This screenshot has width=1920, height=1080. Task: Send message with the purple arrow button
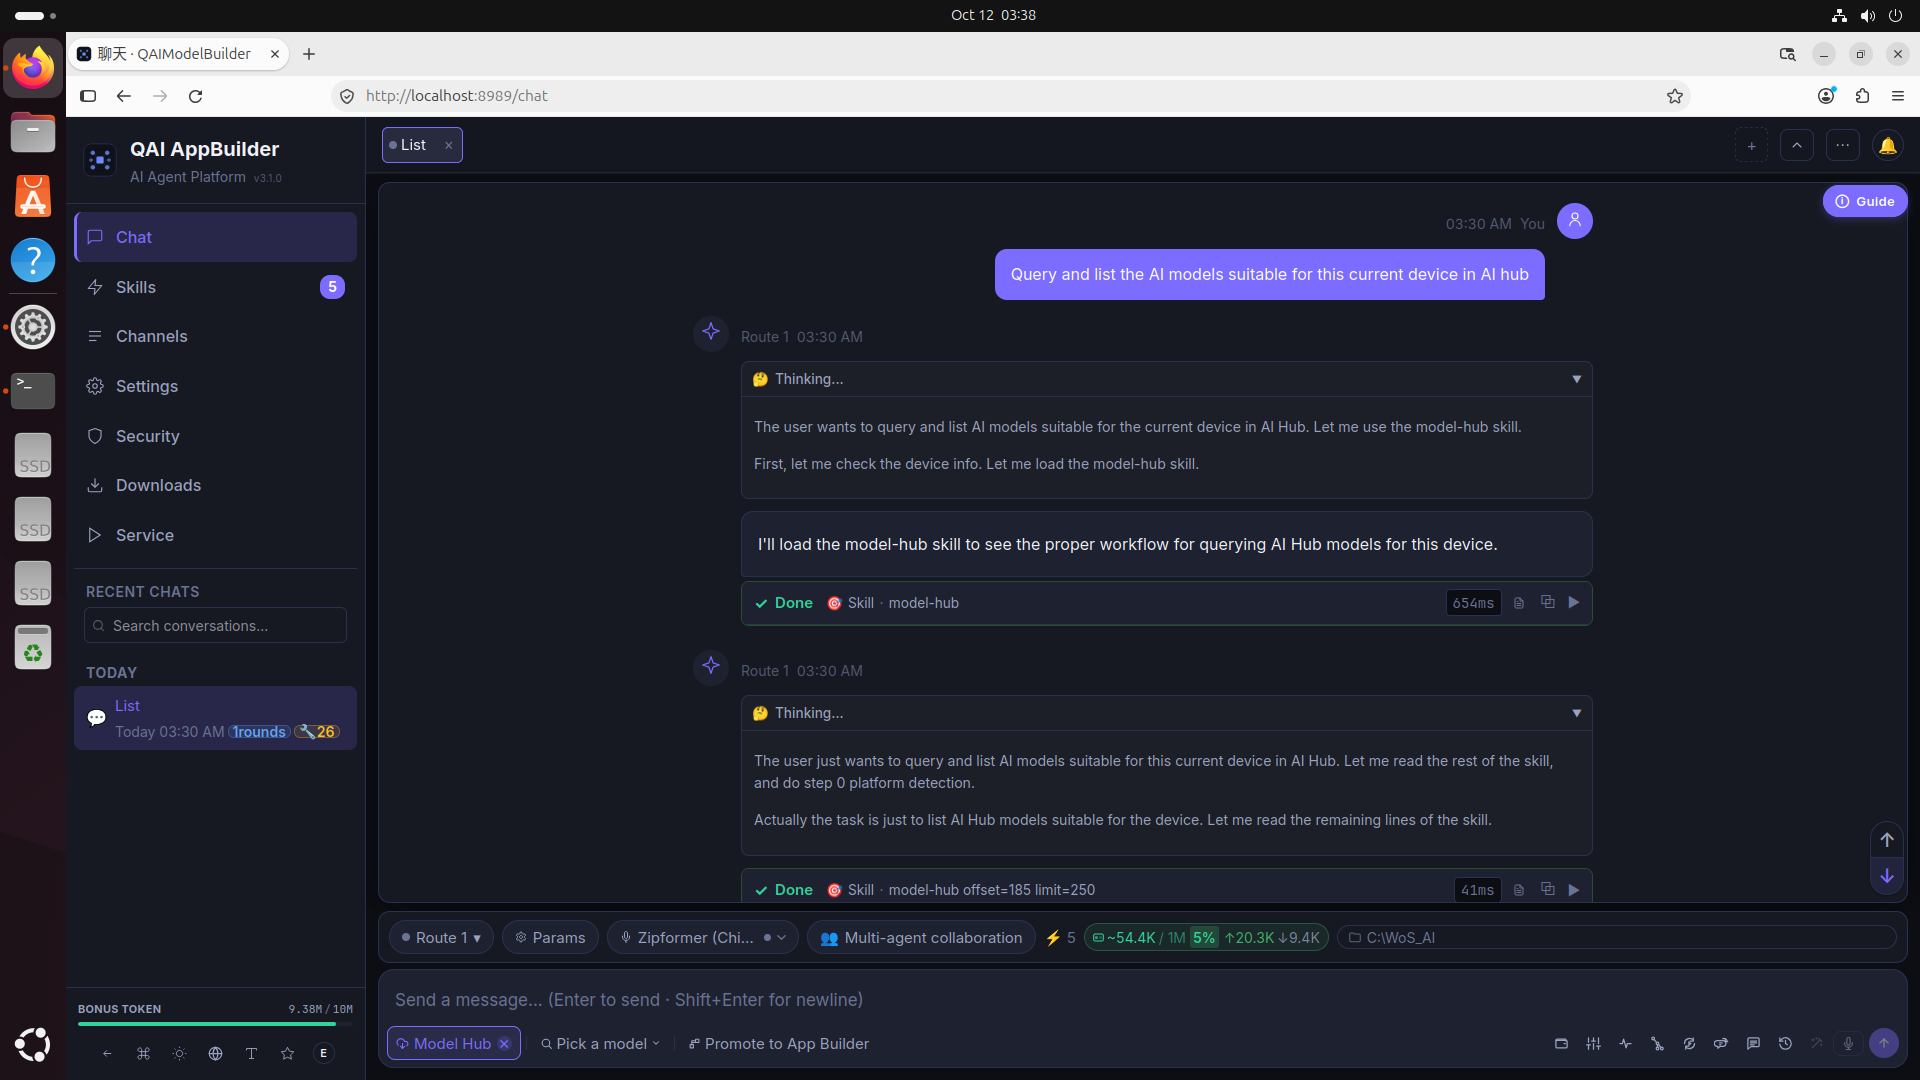pos(1884,1043)
